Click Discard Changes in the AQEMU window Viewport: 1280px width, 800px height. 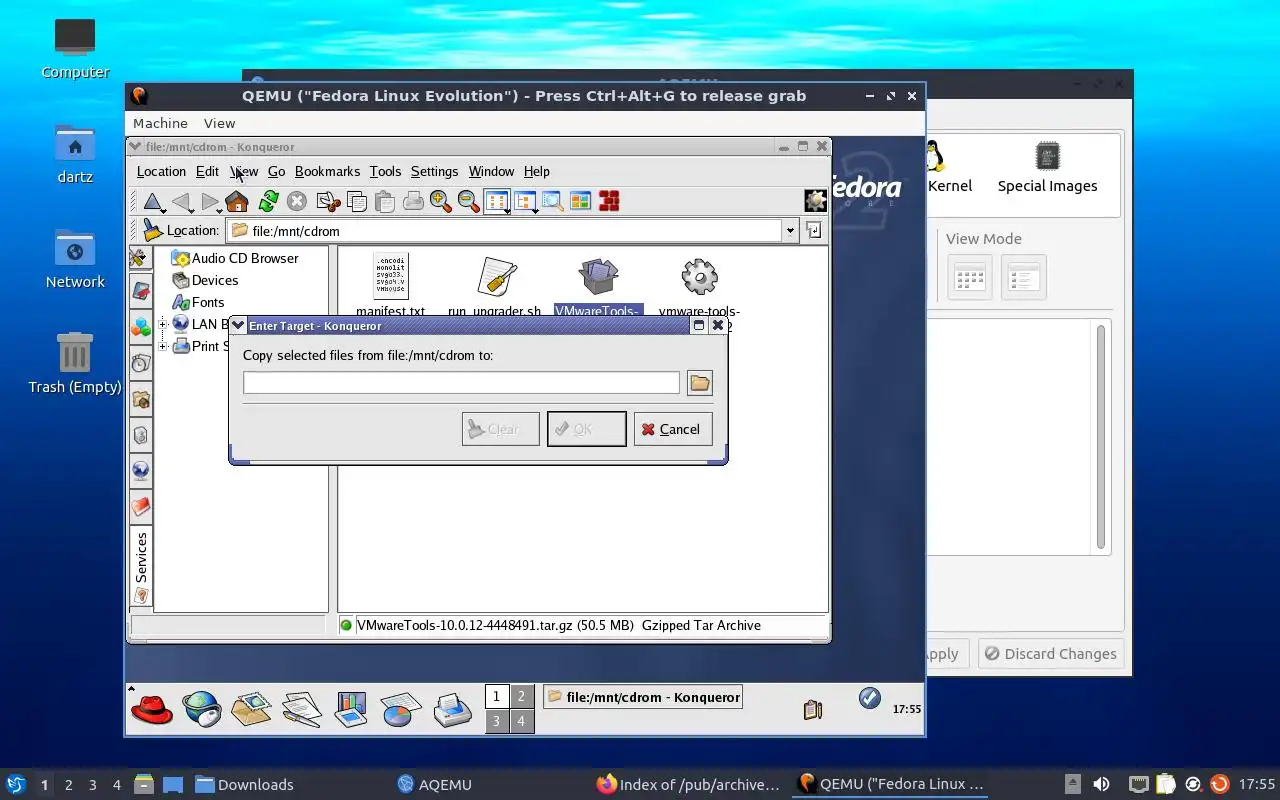point(1049,654)
